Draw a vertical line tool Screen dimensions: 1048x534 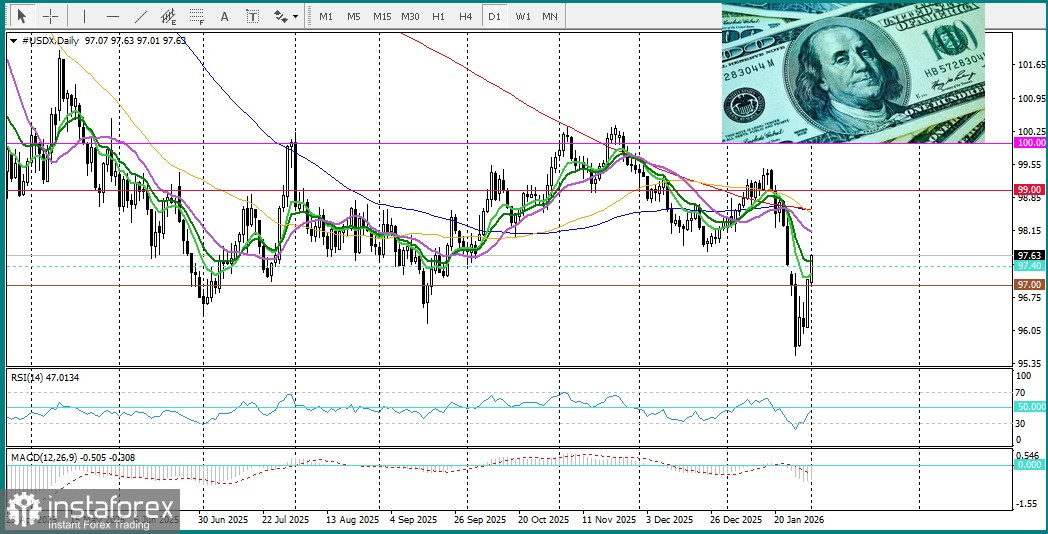(84, 16)
